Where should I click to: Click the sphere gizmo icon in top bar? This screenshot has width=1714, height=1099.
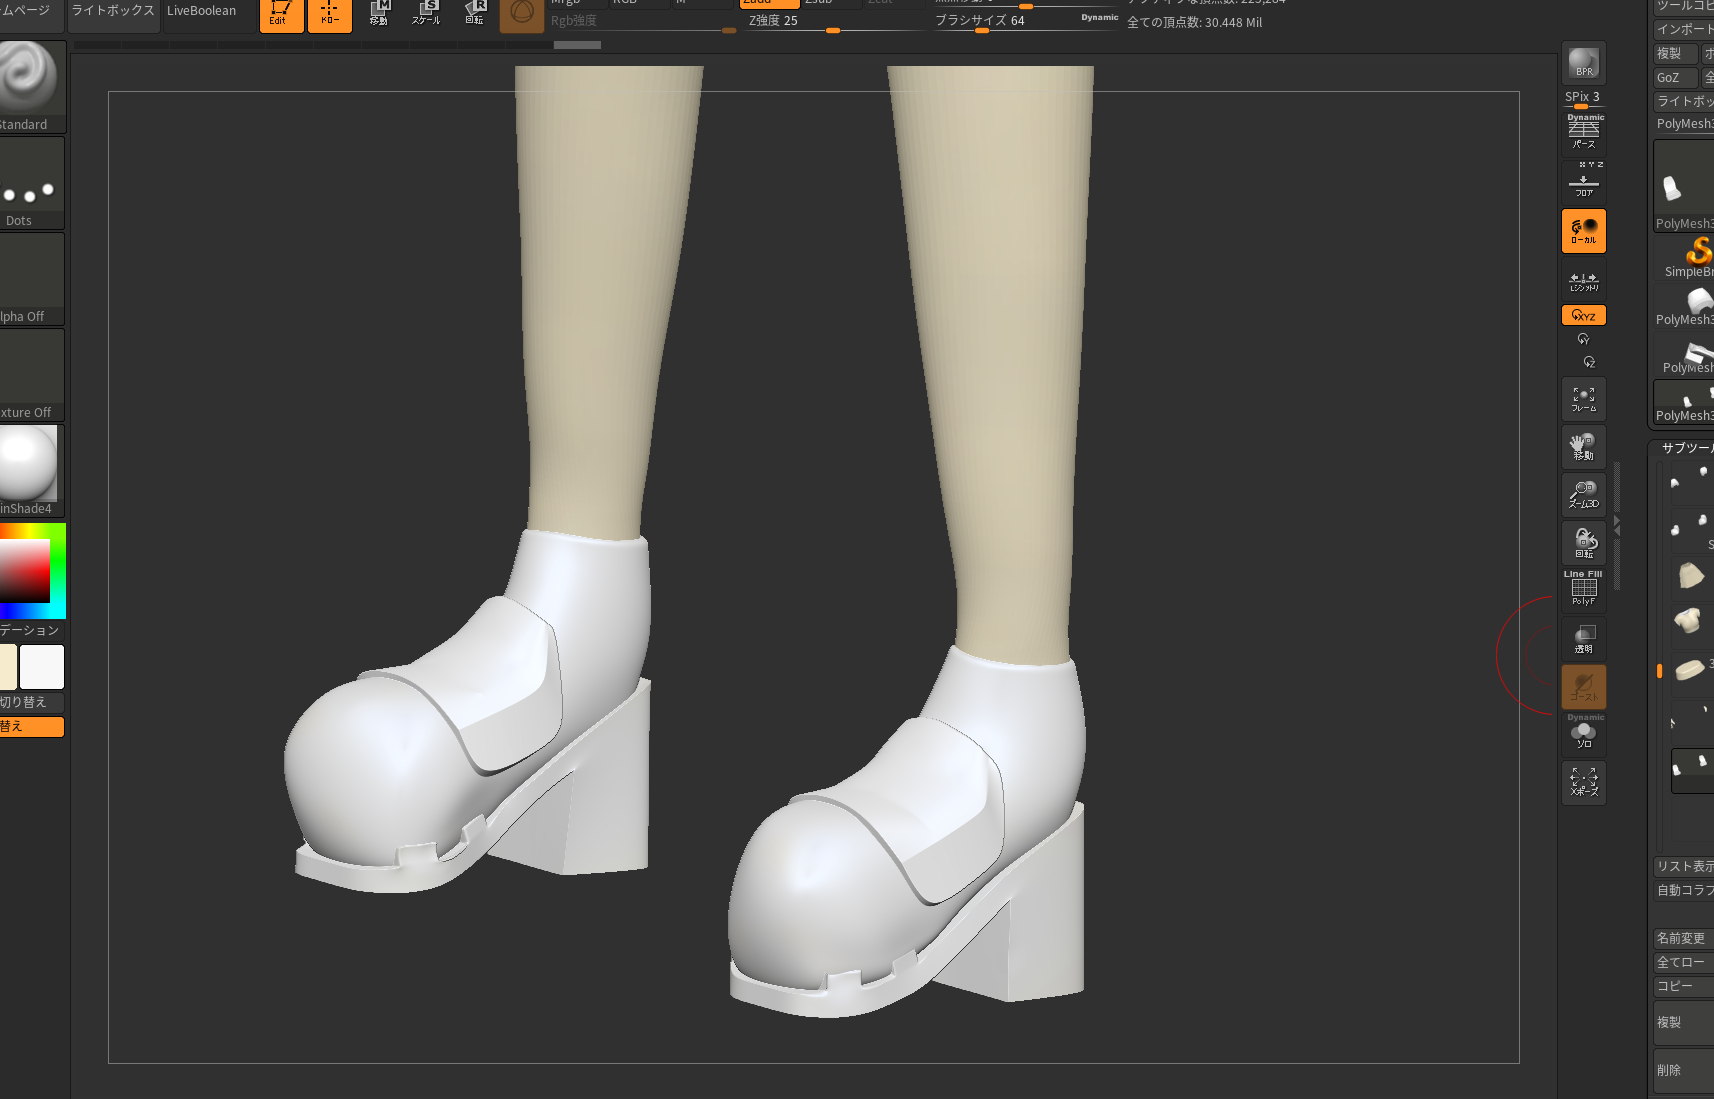(521, 14)
